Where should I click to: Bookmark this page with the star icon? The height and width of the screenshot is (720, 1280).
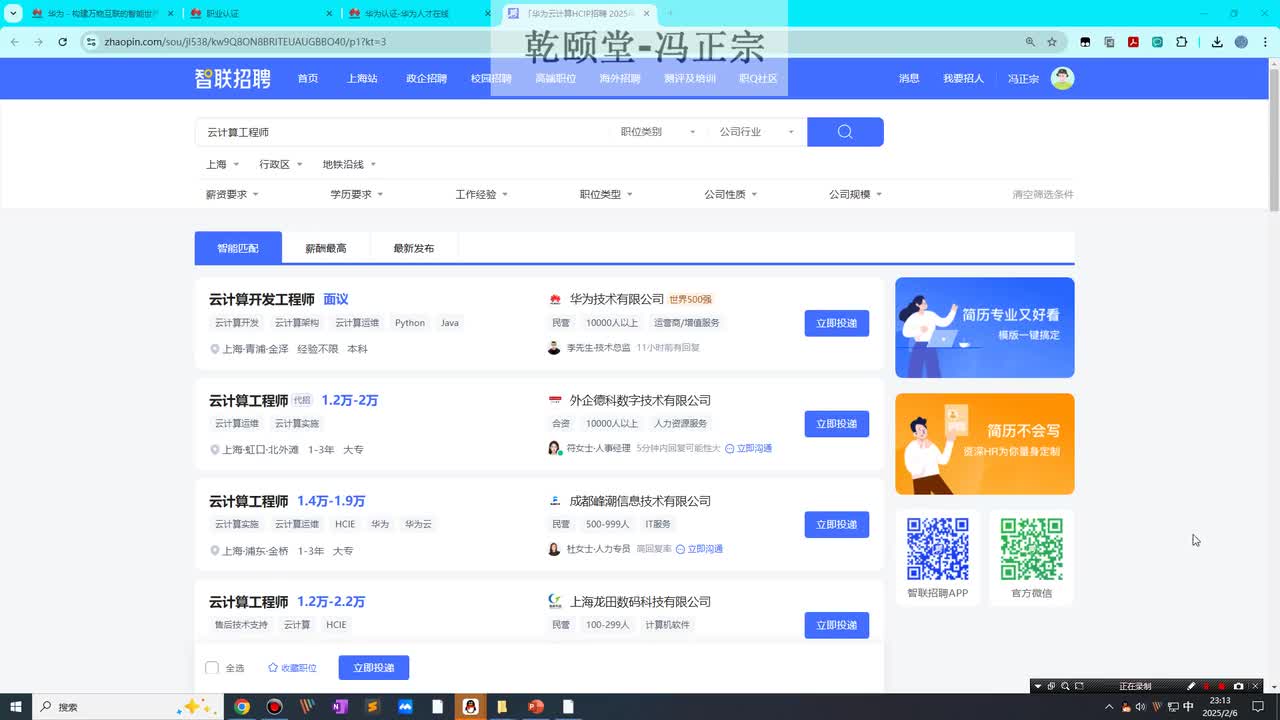(1052, 42)
